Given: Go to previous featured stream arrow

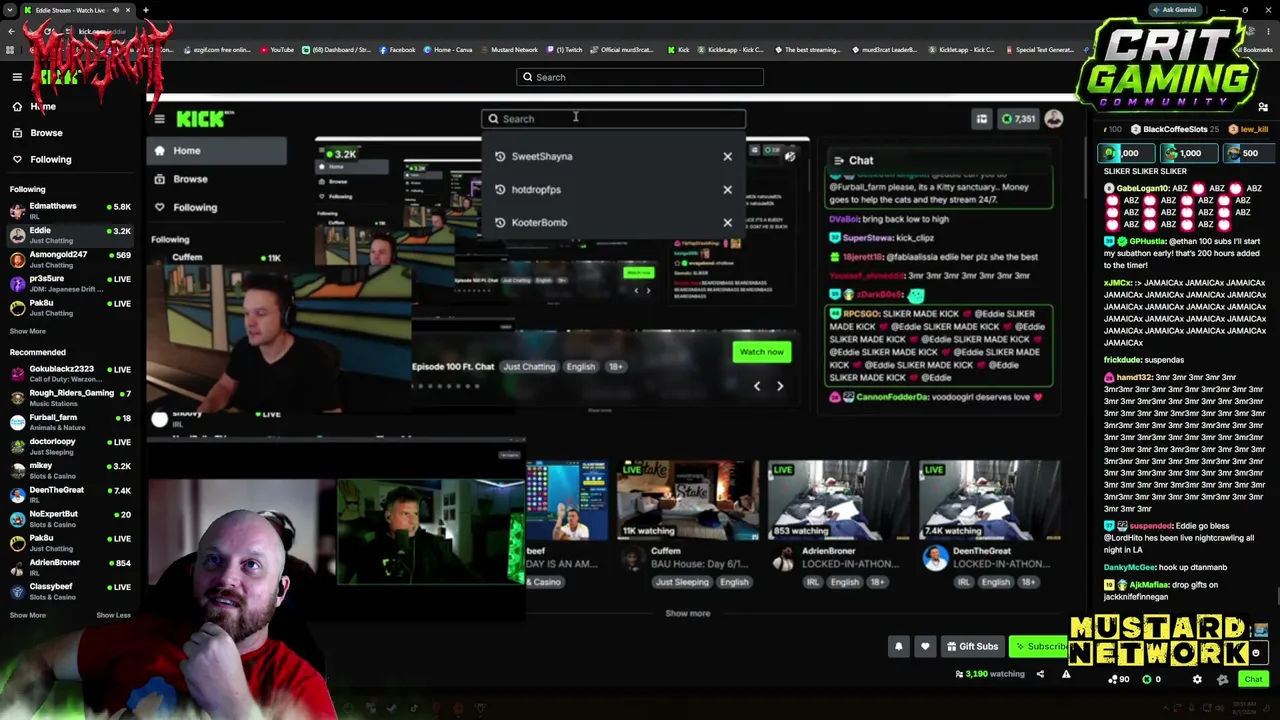Looking at the screenshot, I should [x=756, y=385].
